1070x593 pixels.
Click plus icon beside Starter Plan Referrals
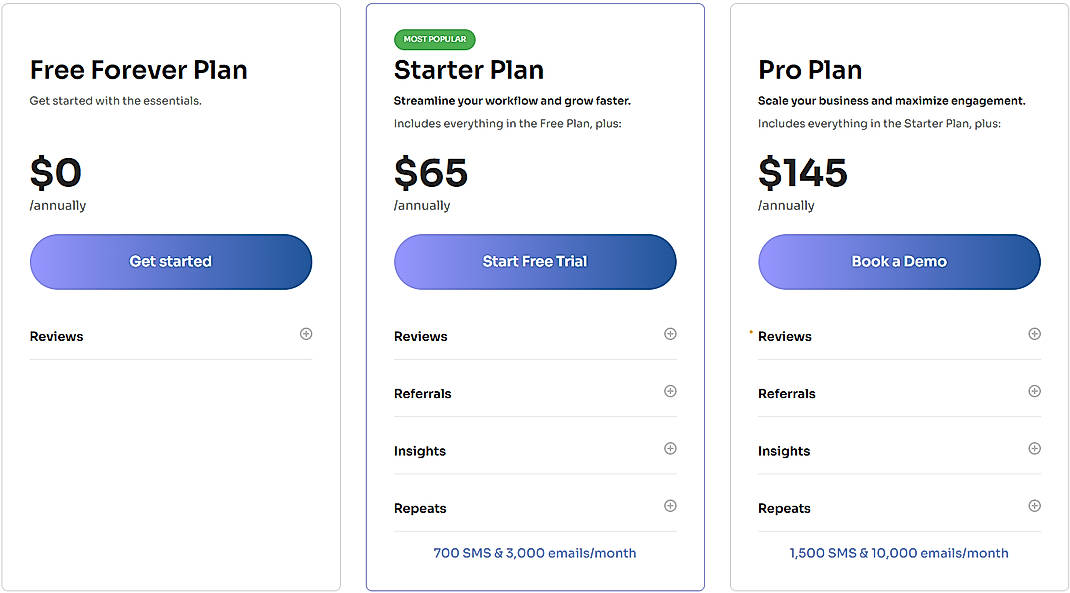[670, 391]
